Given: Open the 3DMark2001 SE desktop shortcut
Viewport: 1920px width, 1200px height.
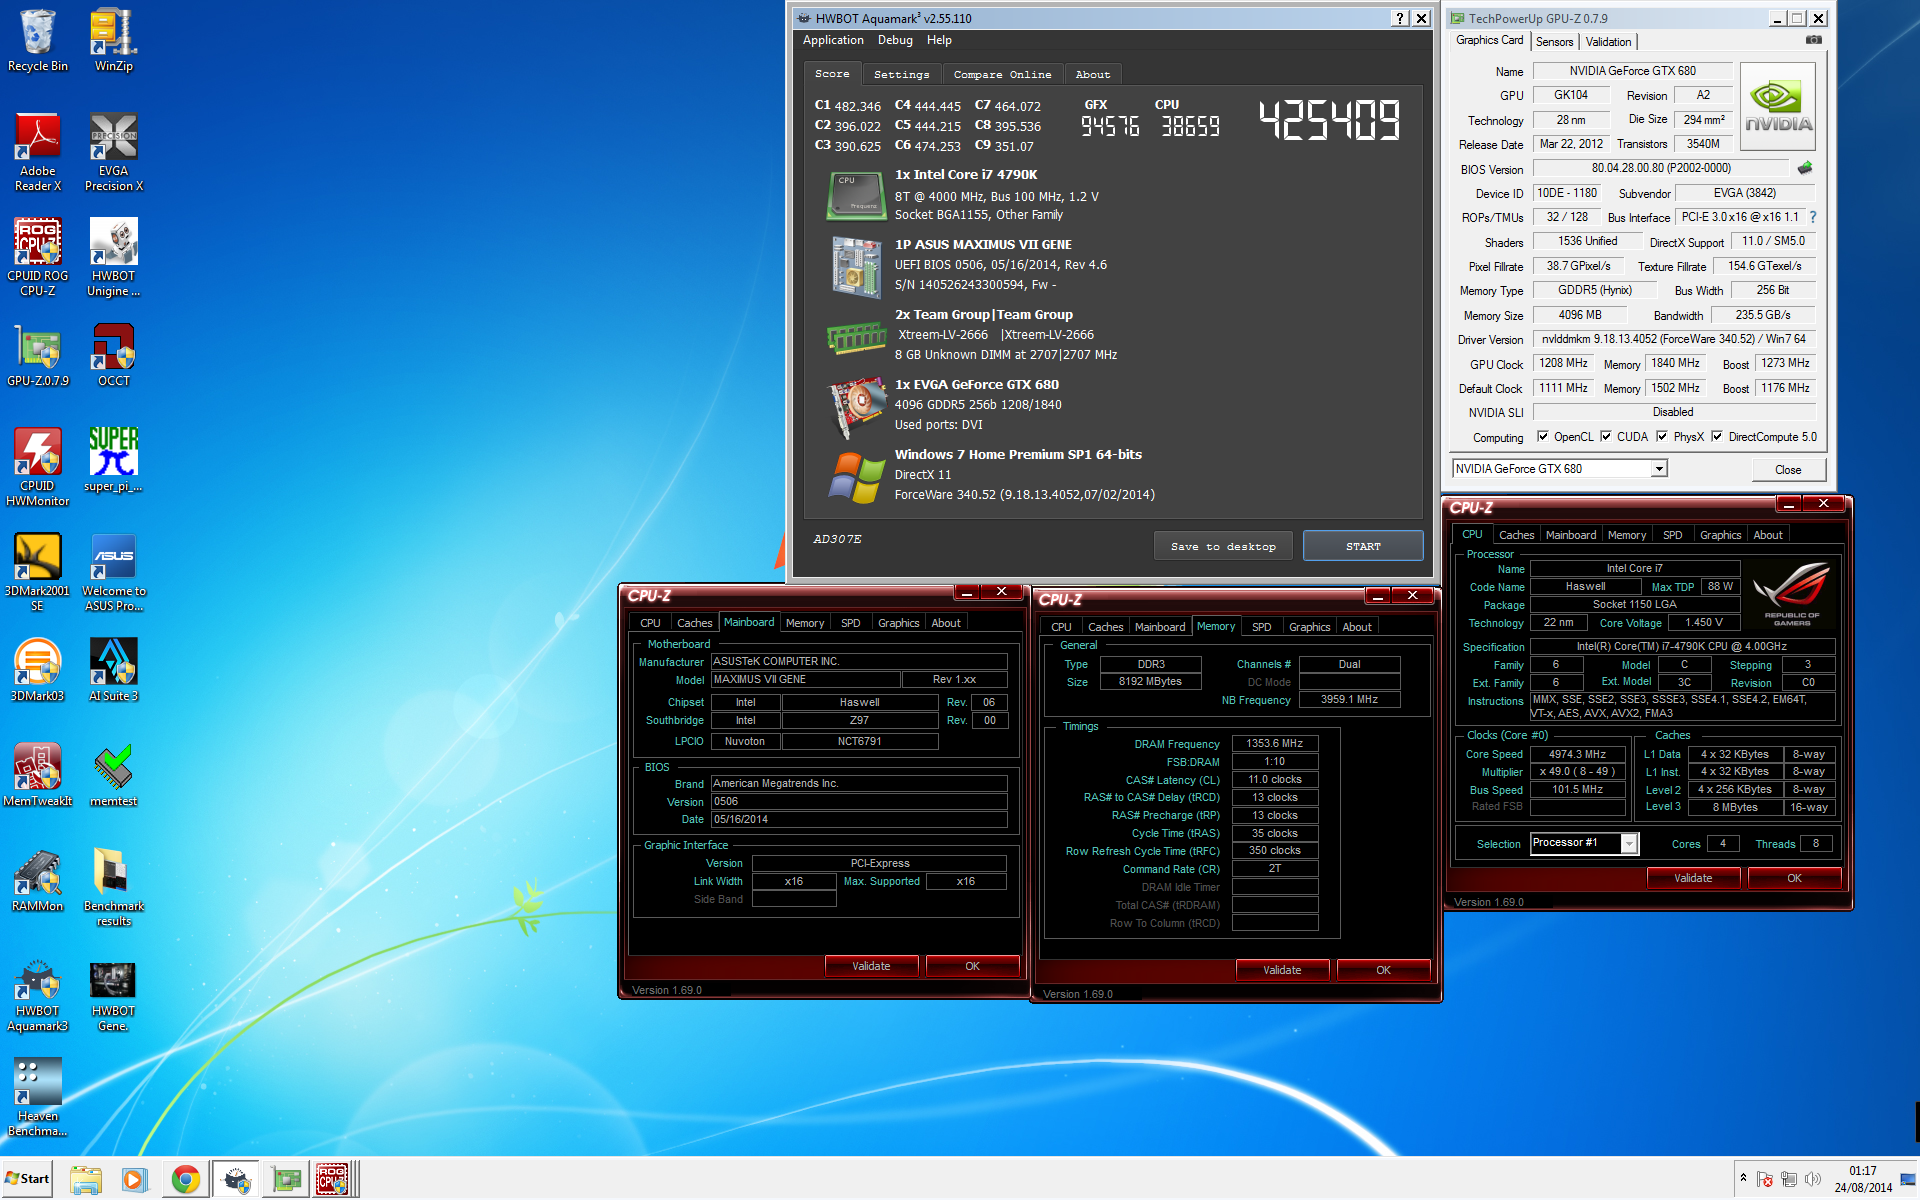Looking at the screenshot, I should tap(38, 572).
